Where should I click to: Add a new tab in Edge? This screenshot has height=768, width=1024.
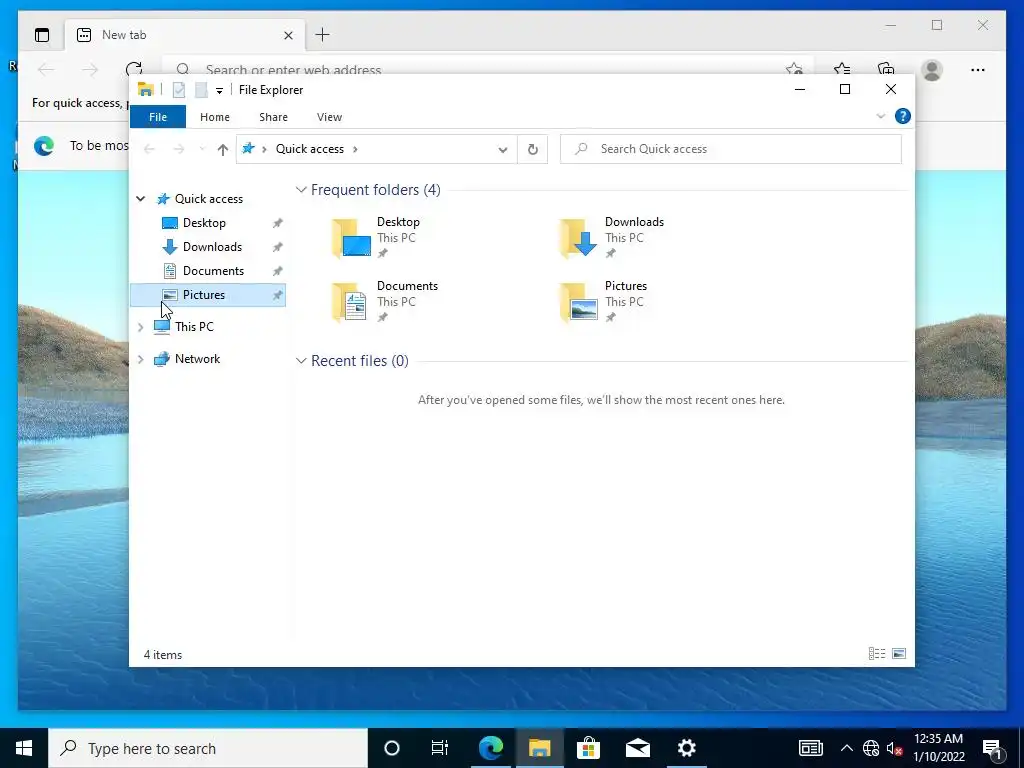click(x=323, y=35)
